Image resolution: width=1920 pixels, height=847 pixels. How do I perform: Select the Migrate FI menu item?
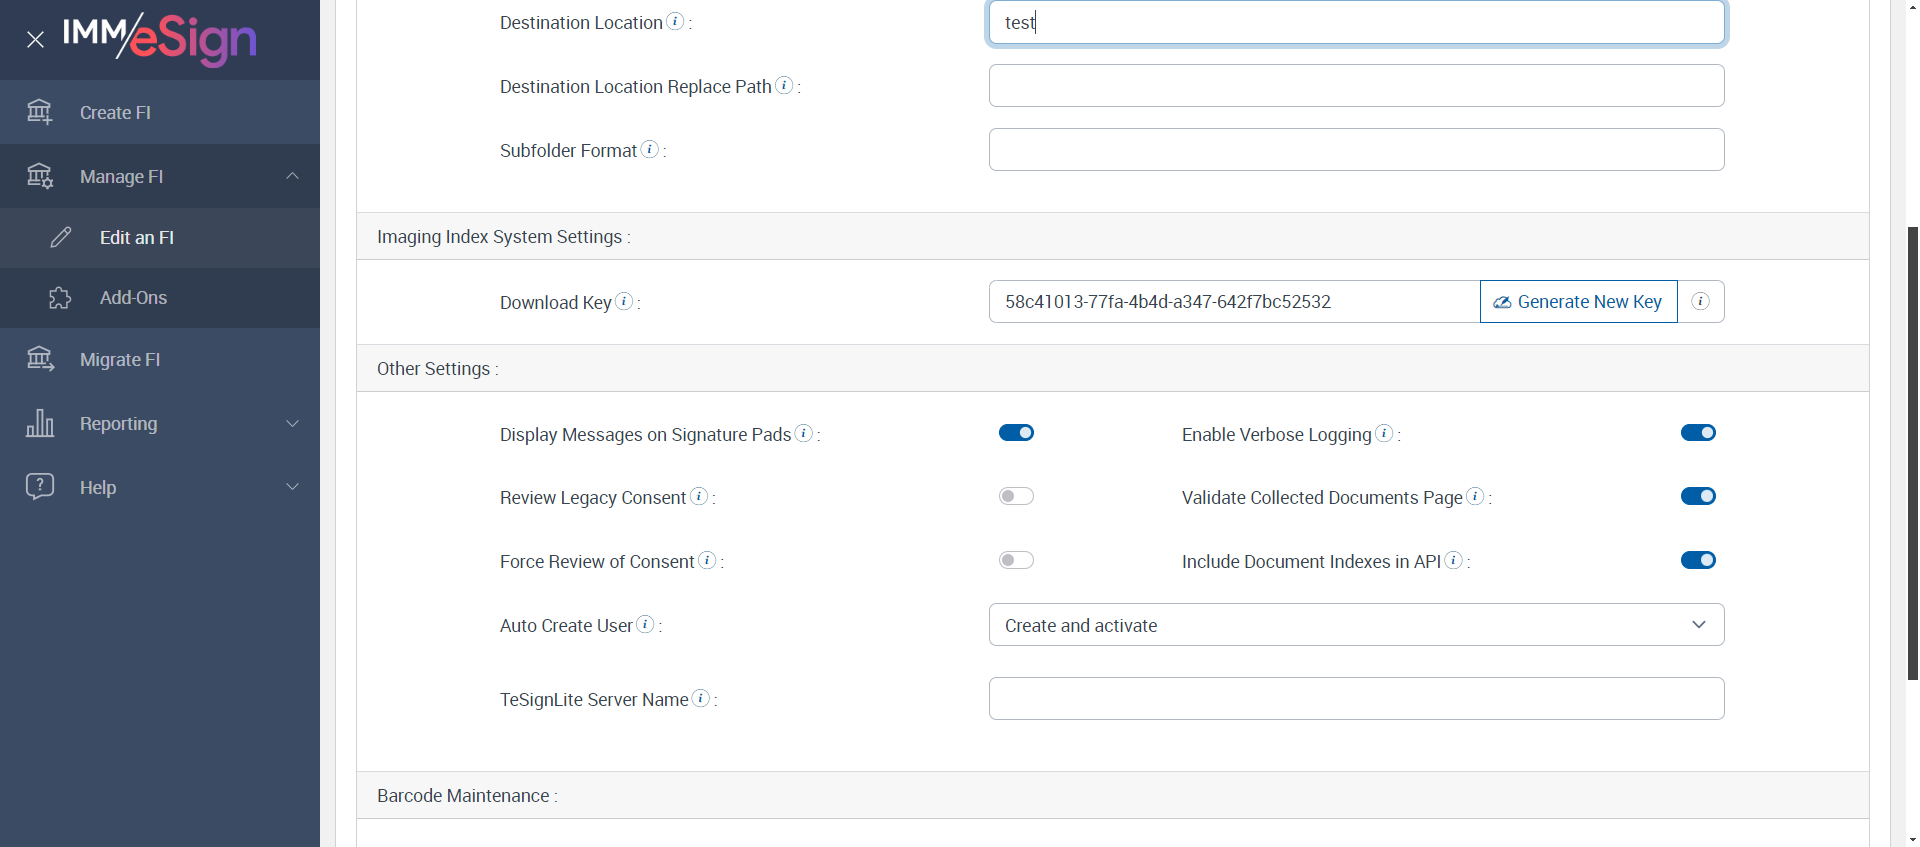[120, 360]
